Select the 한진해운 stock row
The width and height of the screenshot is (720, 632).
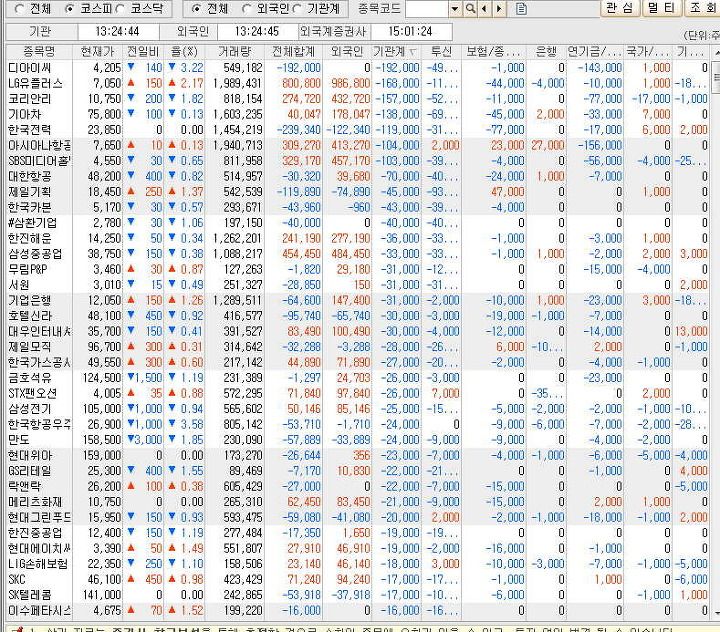(x=358, y=238)
